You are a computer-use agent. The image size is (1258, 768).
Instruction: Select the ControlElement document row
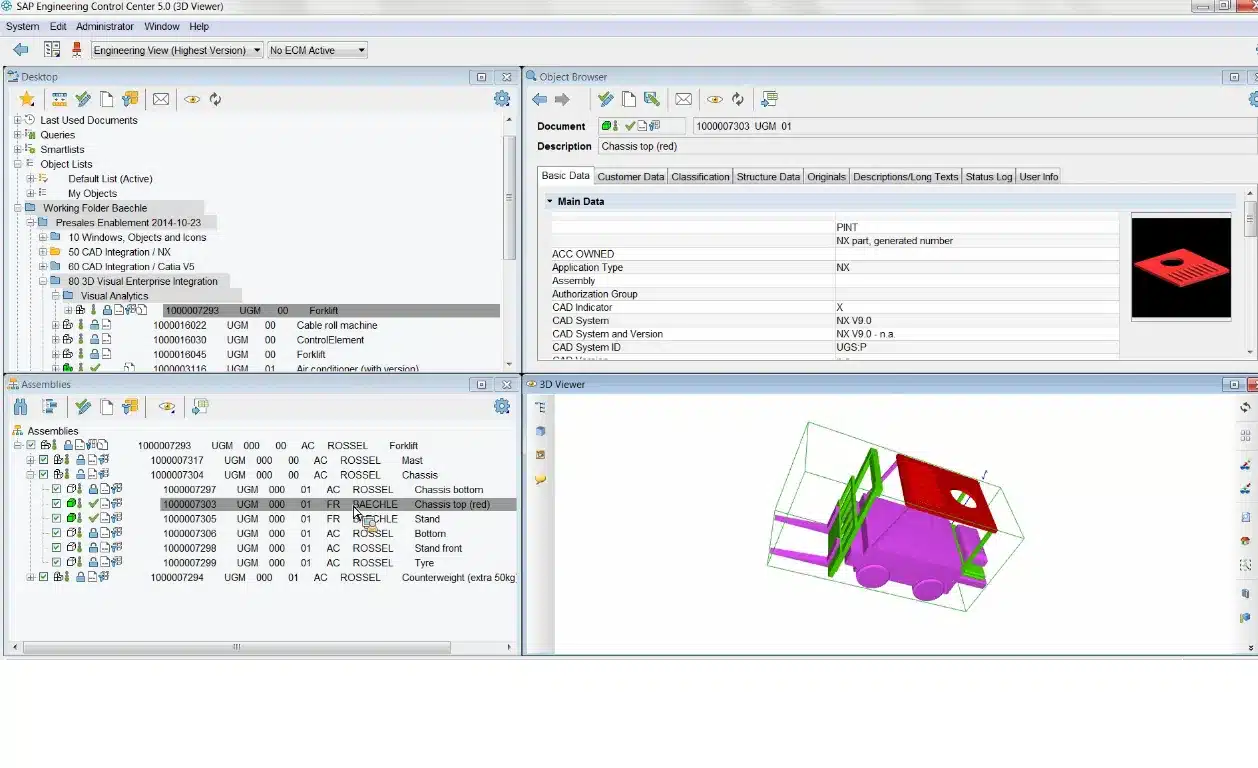pyautogui.click(x=275, y=340)
